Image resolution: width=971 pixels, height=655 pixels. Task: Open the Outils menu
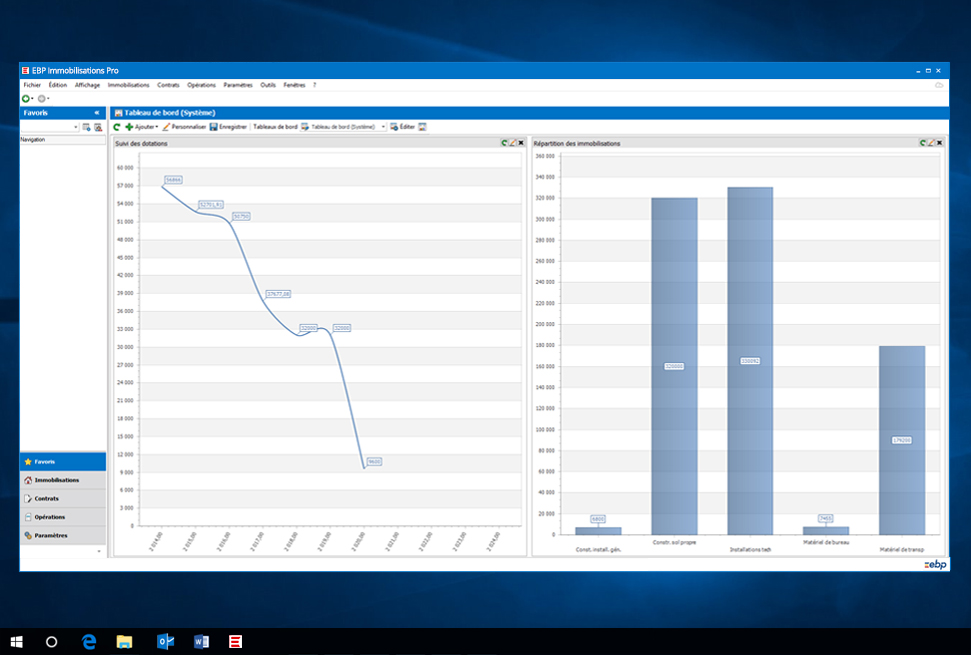[x=268, y=85]
